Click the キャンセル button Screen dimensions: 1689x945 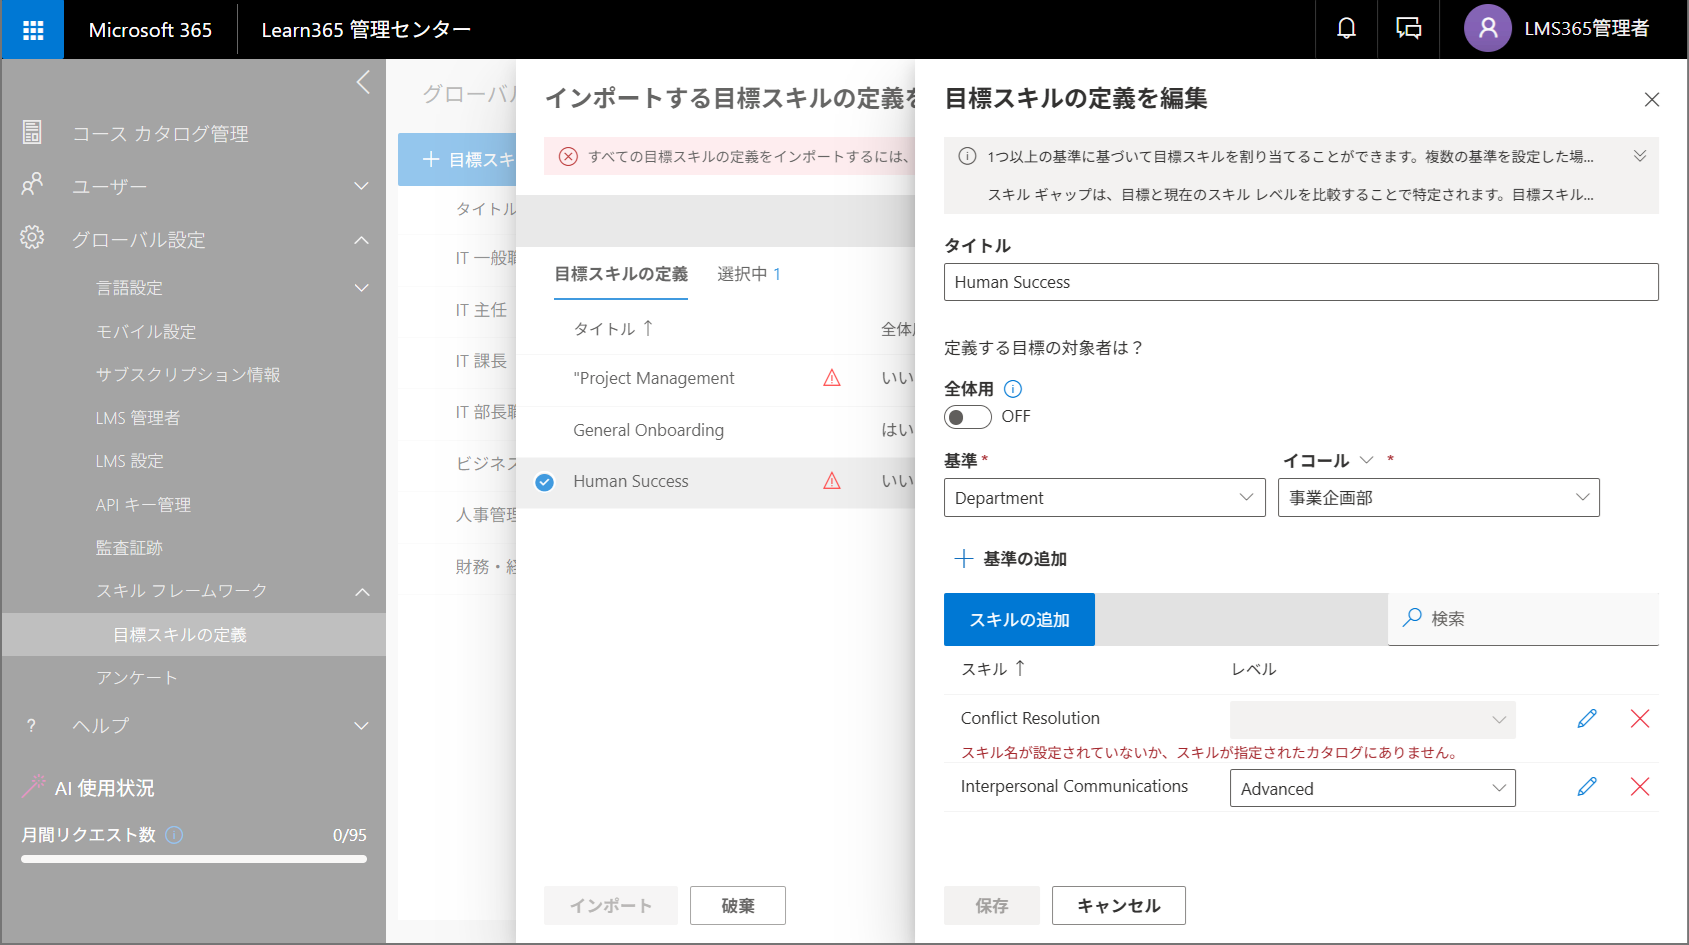pyautogui.click(x=1119, y=905)
